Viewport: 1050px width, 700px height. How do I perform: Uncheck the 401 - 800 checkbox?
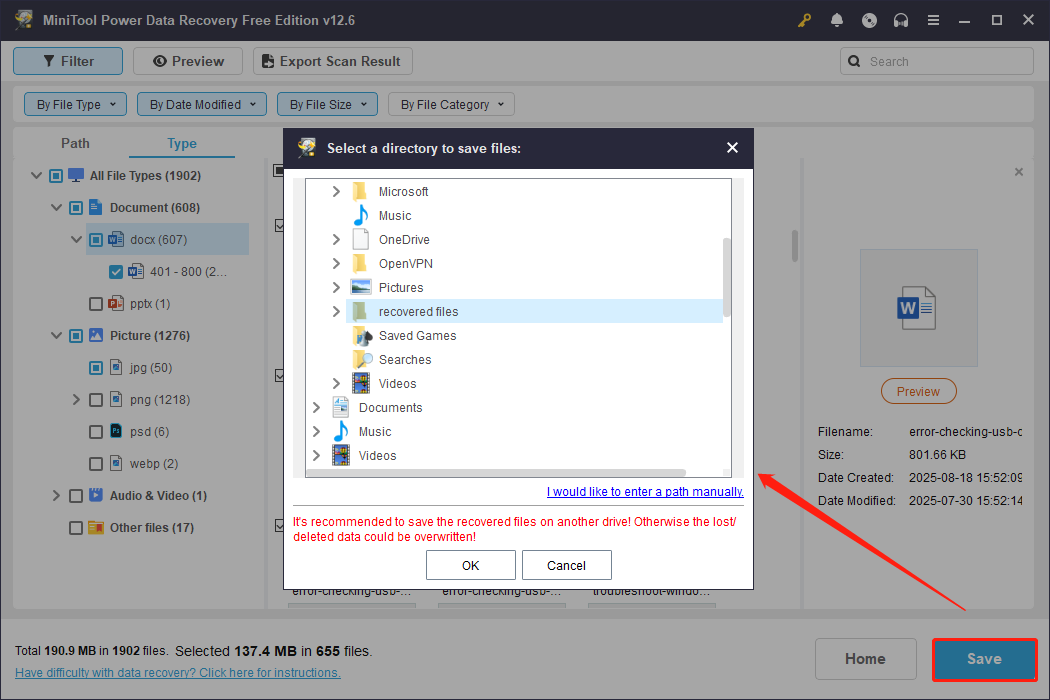click(116, 271)
